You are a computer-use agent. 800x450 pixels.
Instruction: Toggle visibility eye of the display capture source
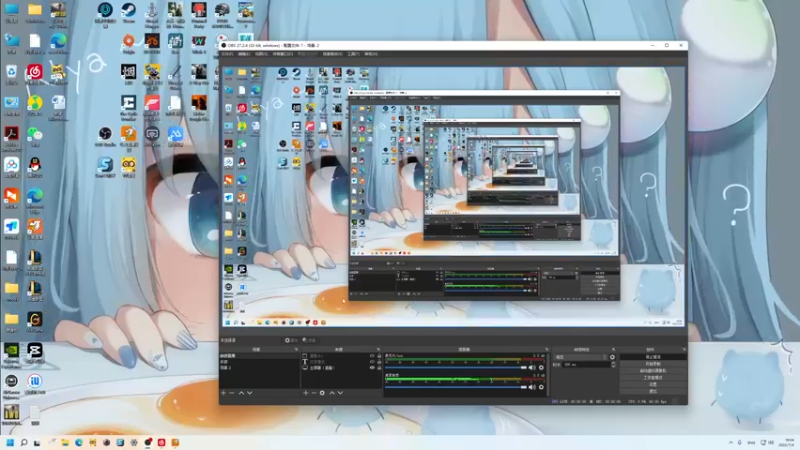tap(372, 368)
